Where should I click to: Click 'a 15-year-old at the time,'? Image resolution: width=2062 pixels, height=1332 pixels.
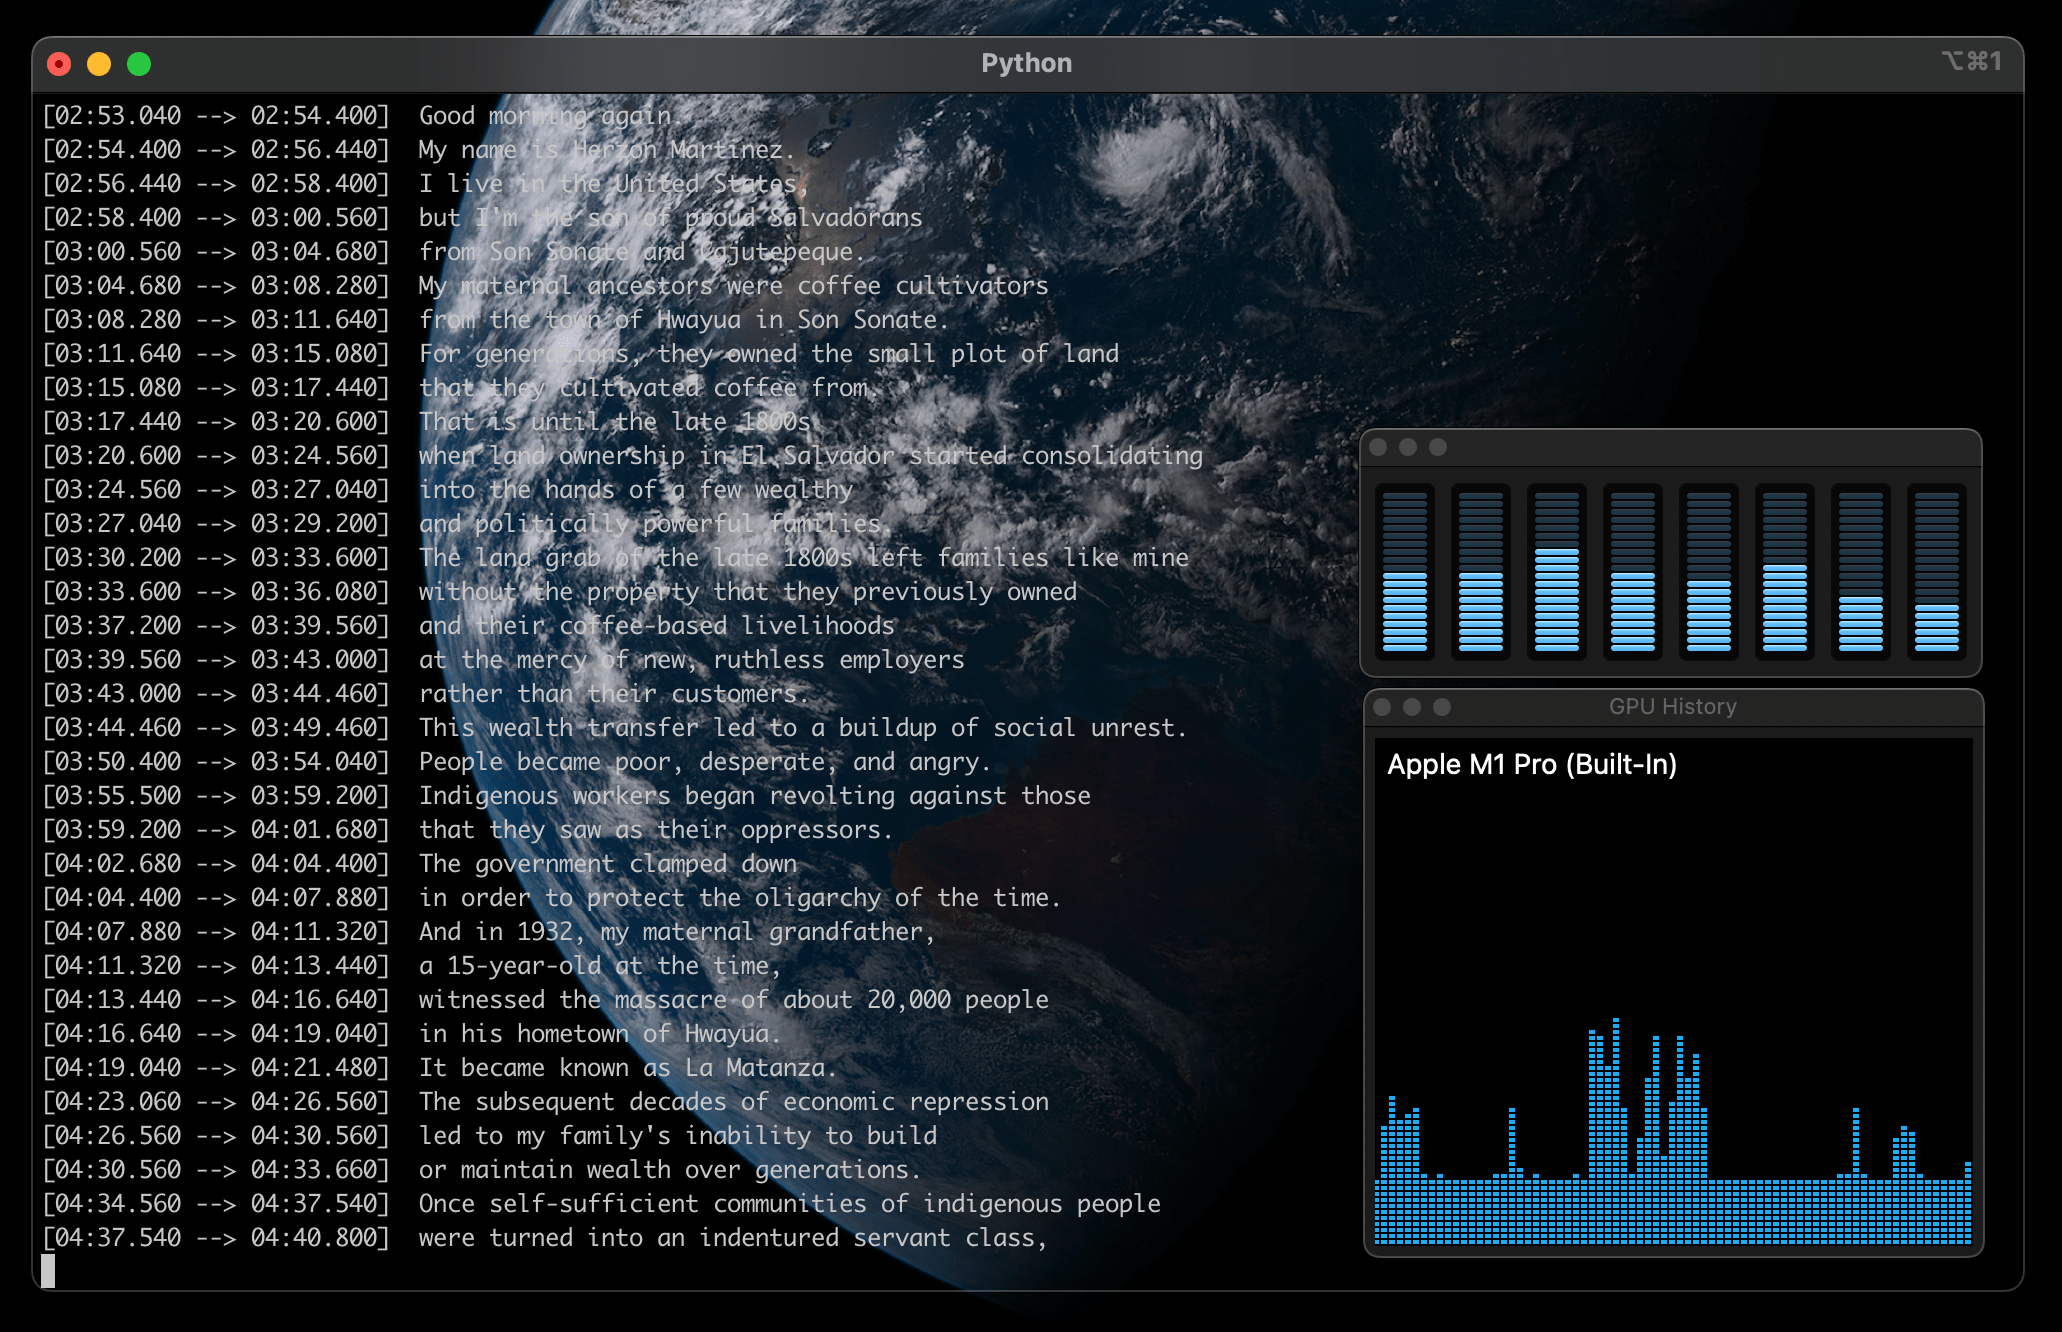click(x=600, y=966)
